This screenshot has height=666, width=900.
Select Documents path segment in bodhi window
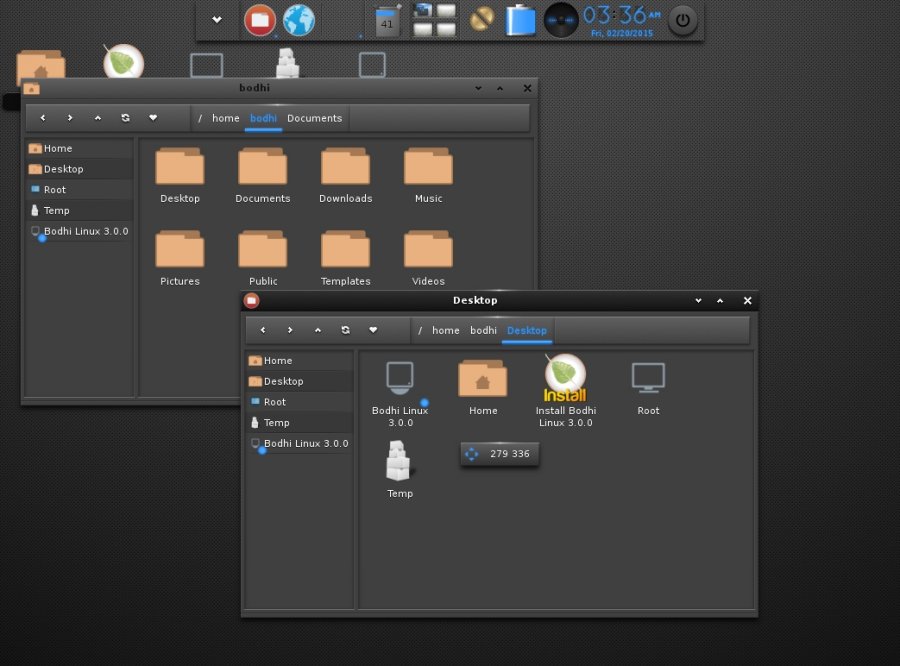[315, 118]
